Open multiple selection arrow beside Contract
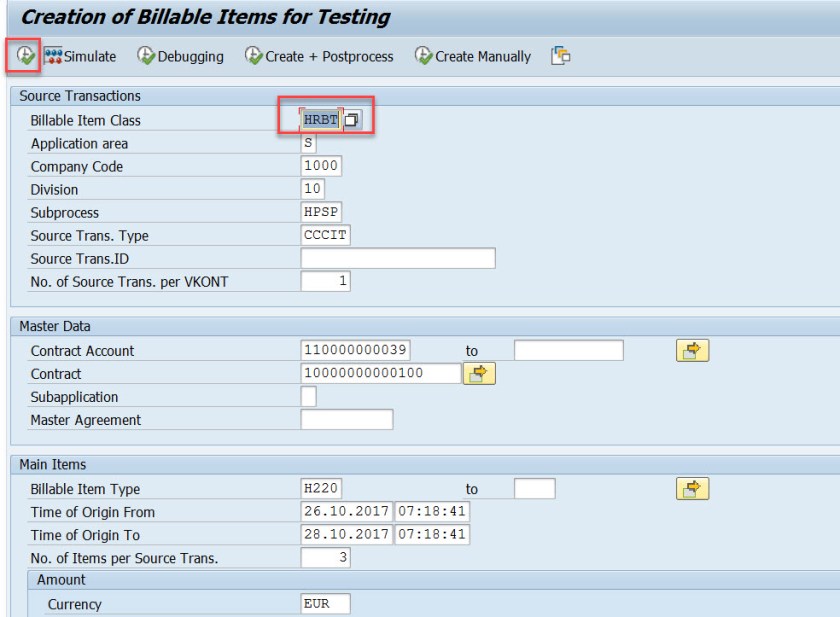 pyautogui.click(x=479, y=373)
